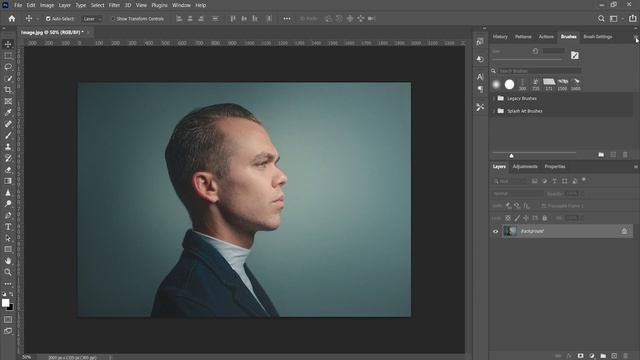Open the layer Opacity dropdown arrow
This screenshot has height=360, width=640.
click(582, 194)
